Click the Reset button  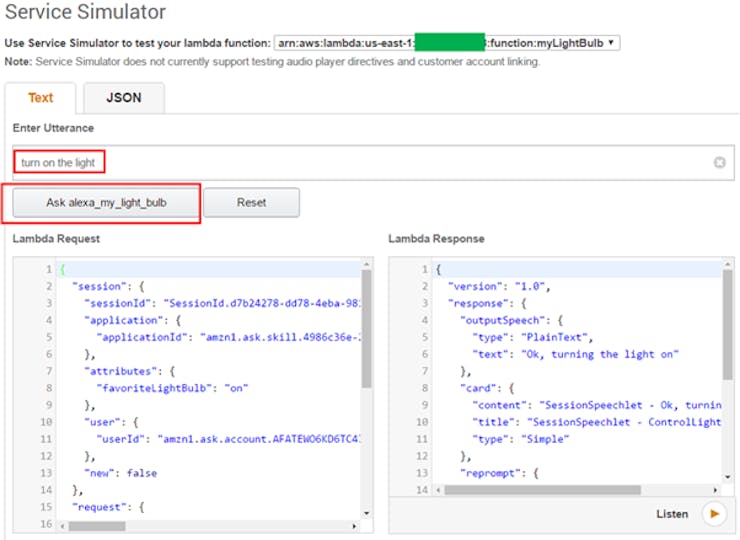pos(252,202)
